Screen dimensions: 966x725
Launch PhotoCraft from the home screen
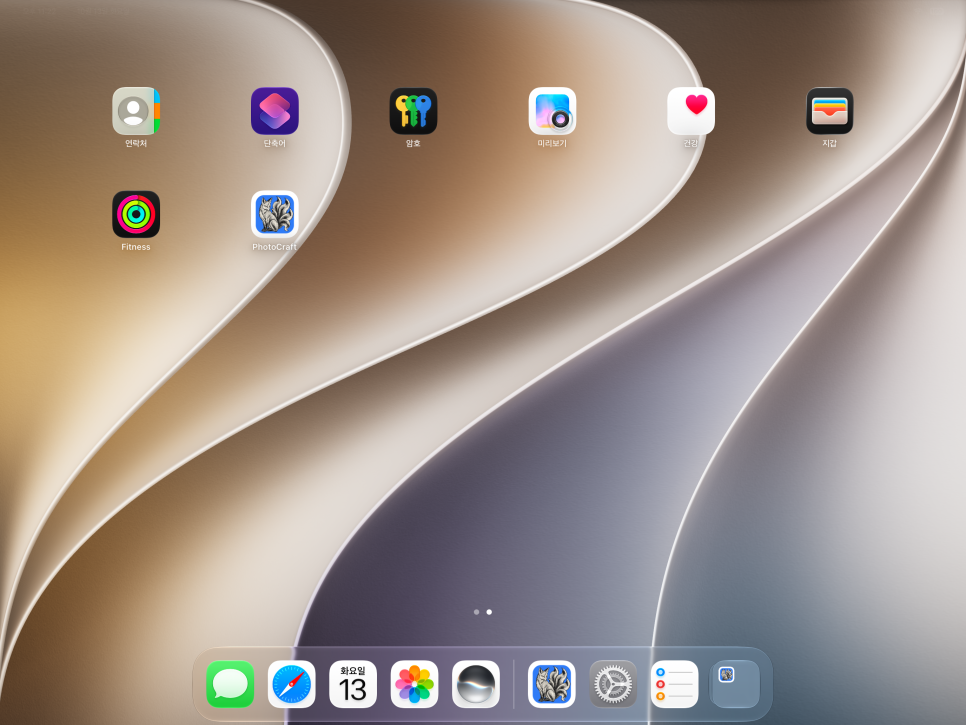(275, 214)
